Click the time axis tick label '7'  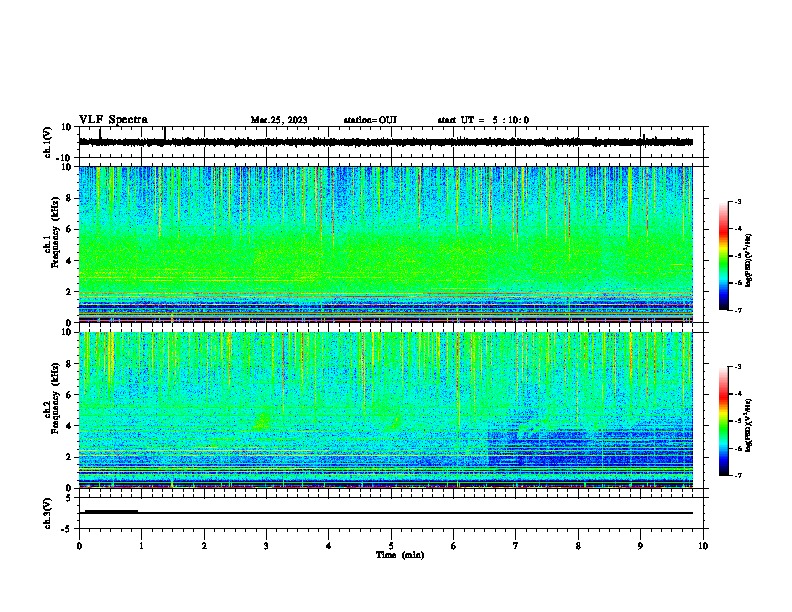point(516,546)
